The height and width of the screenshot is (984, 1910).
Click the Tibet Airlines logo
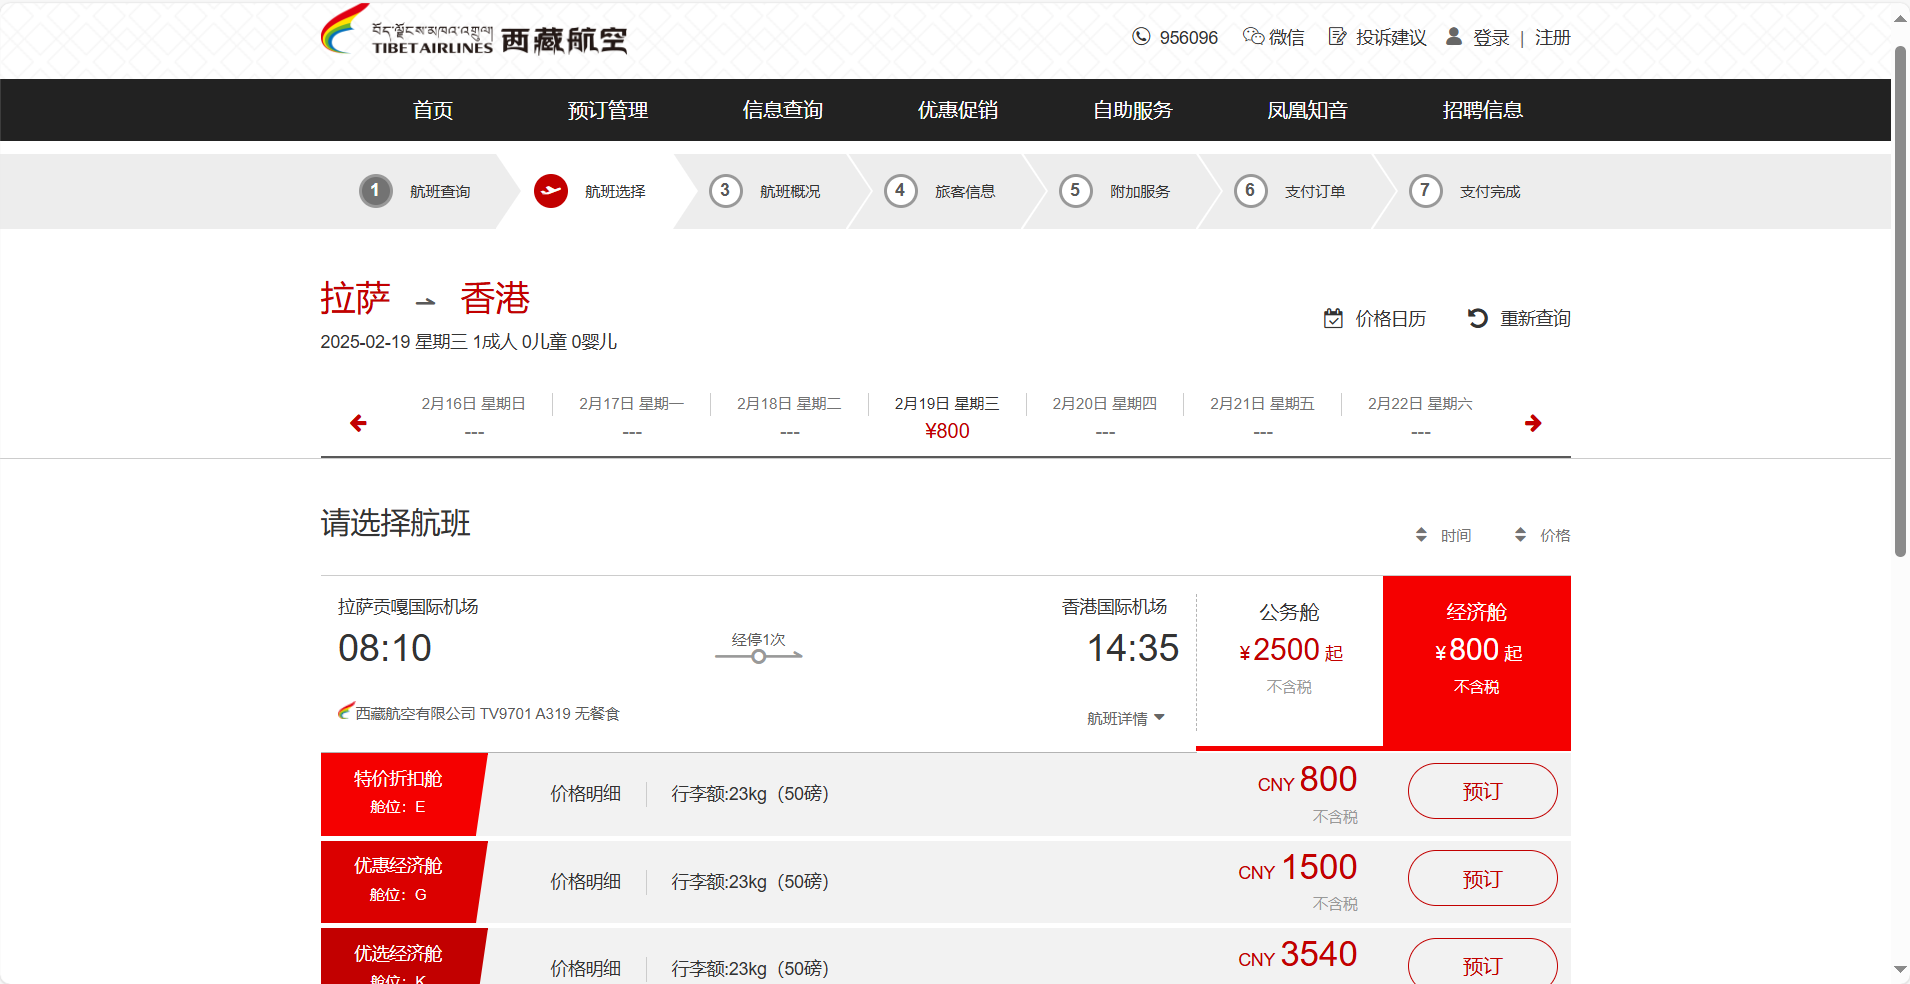point(474,34)
